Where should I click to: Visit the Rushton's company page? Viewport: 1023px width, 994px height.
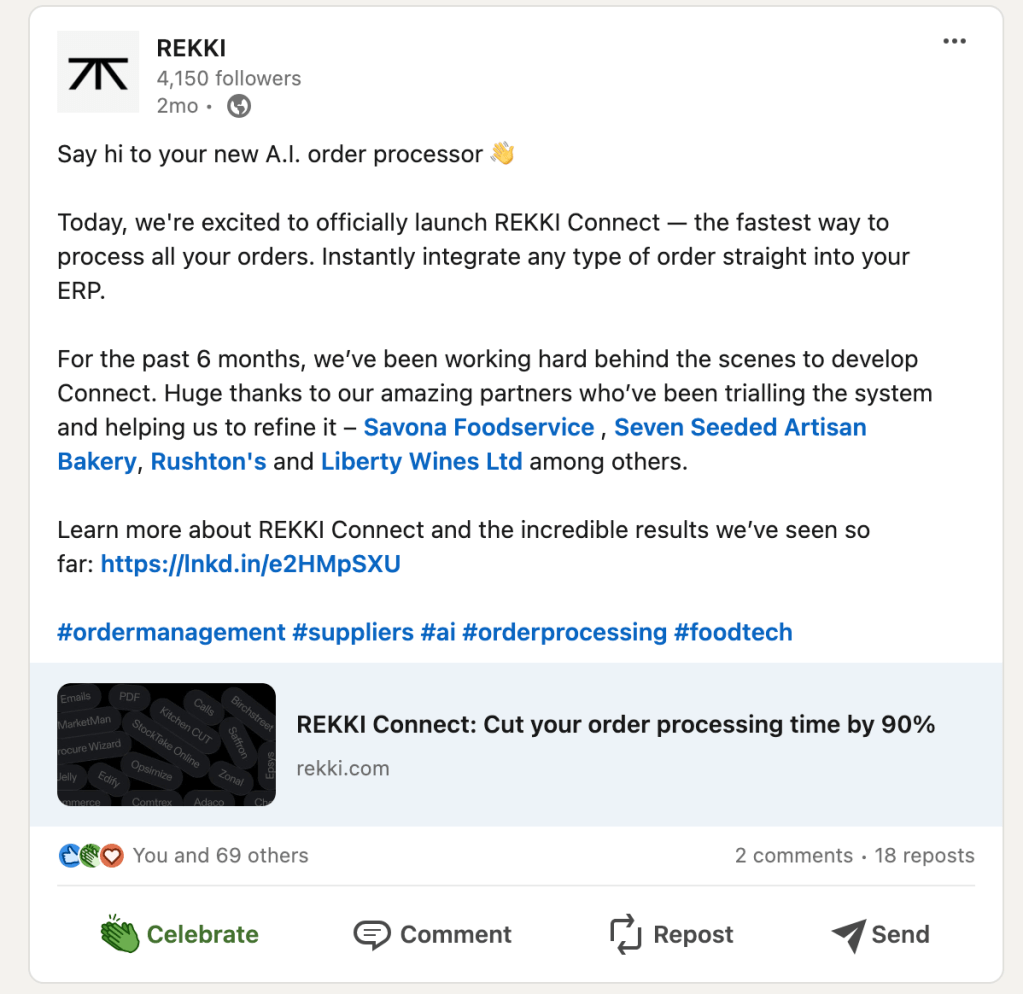click(x=208, y=462)
